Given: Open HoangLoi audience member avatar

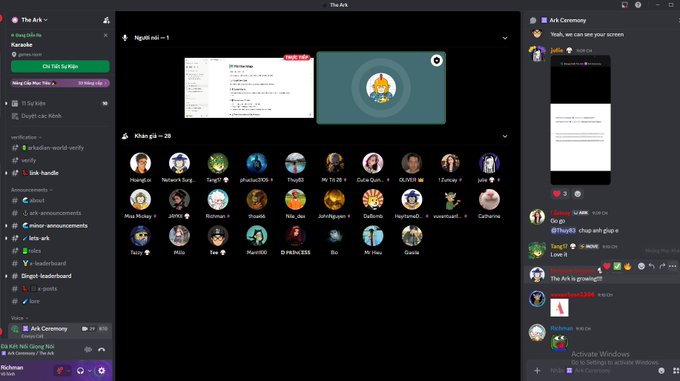Looking at the screenshot, I should (x=140, y=163).
